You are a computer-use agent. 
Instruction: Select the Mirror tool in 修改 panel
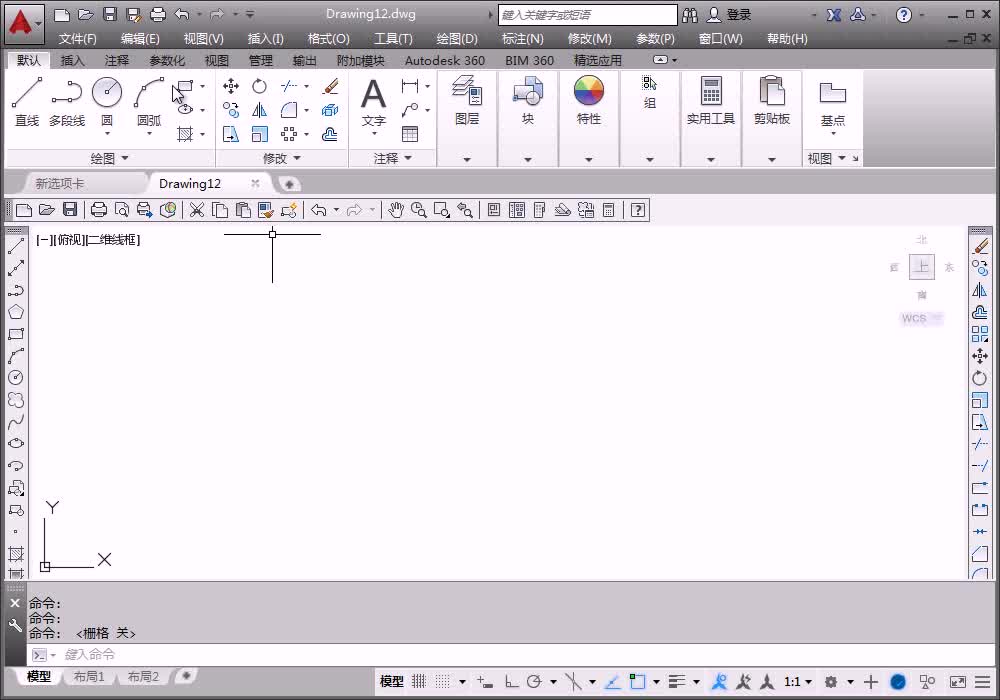pos(259,110)
